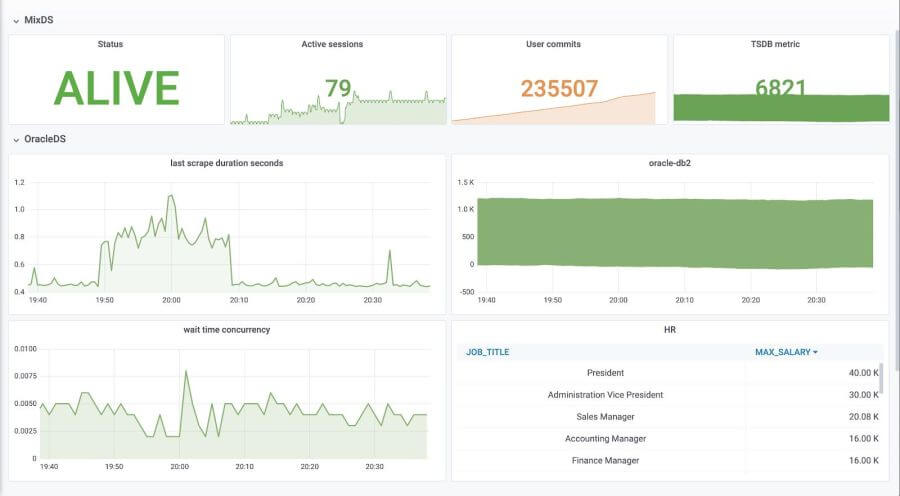The image size is (900, 496).
Task: Collapse the MixDS row chevron
Action: coord(16,21)
